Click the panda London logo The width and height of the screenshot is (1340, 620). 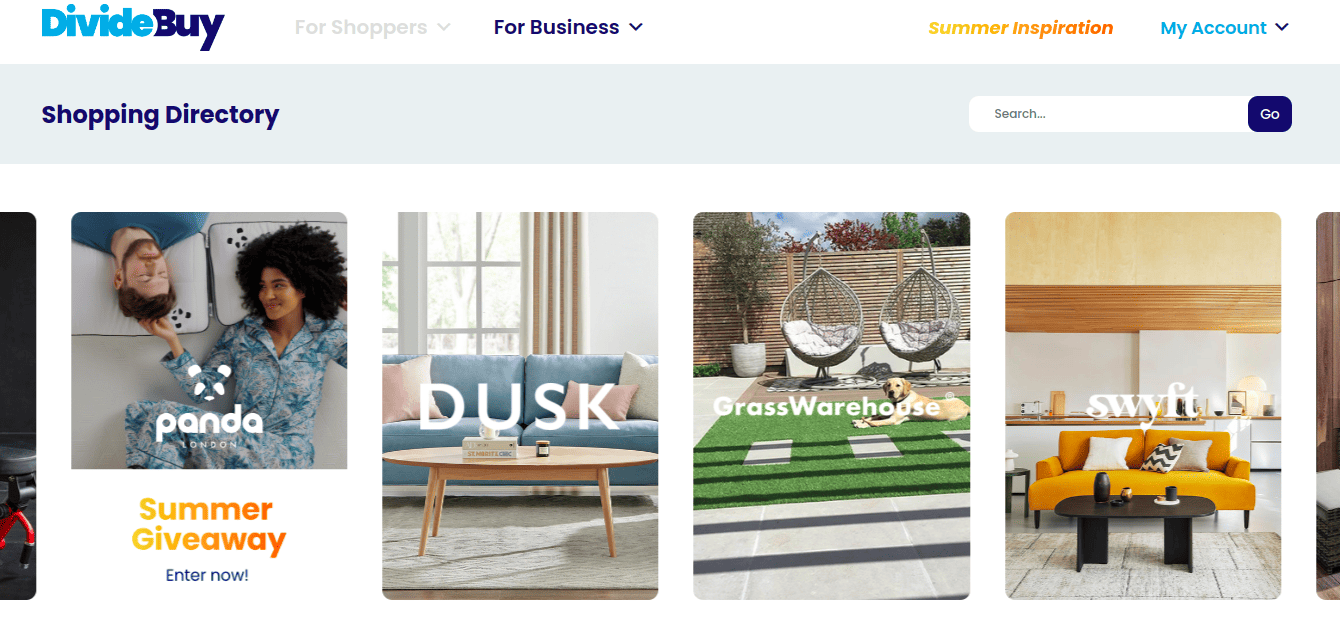(x=209, y=405)
